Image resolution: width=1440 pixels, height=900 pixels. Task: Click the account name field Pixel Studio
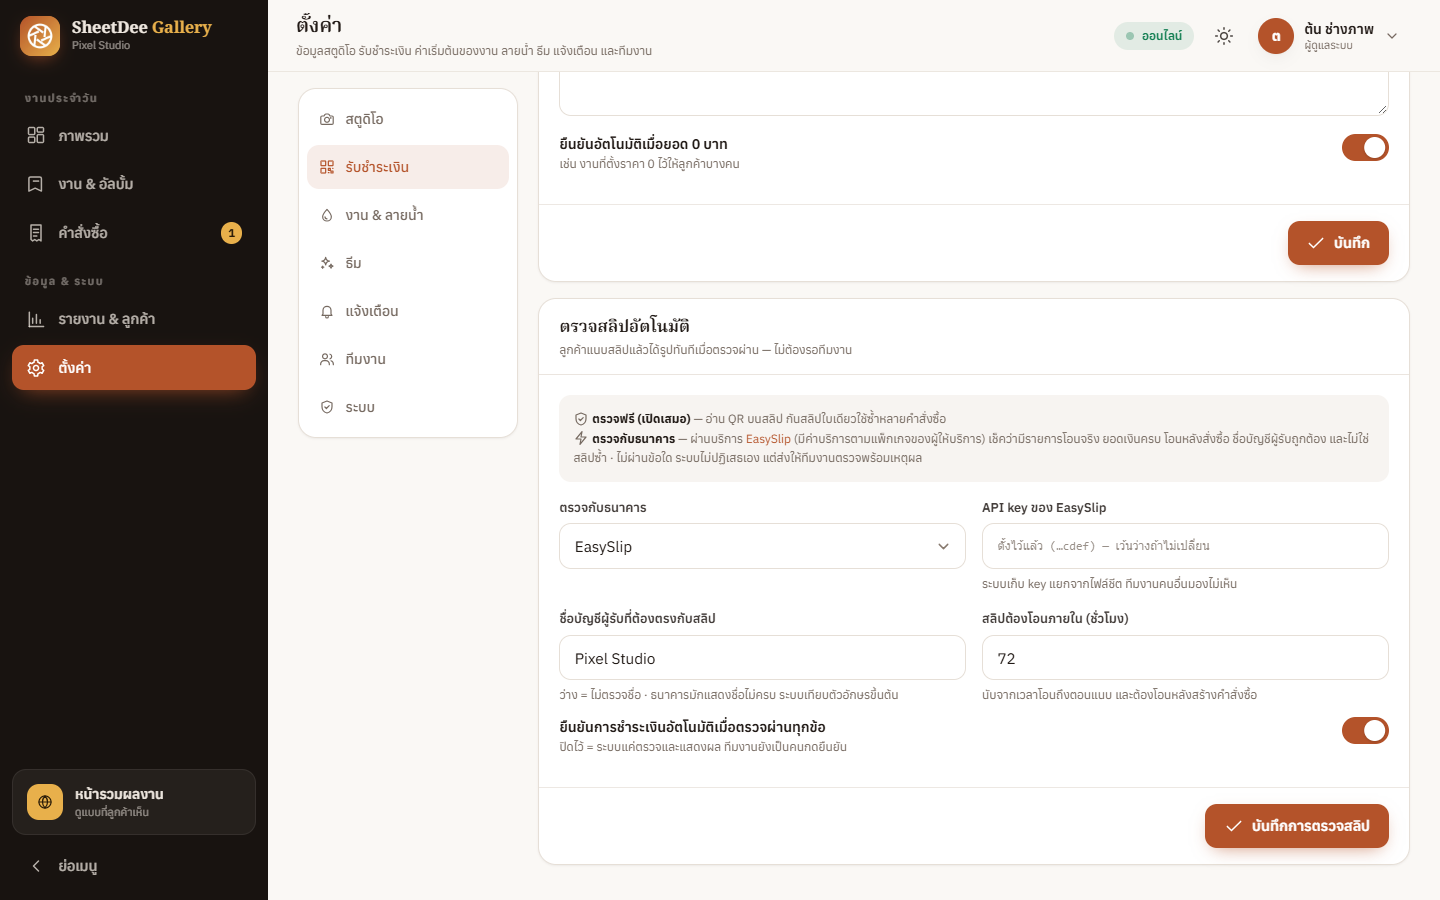[x=762, y=658]
